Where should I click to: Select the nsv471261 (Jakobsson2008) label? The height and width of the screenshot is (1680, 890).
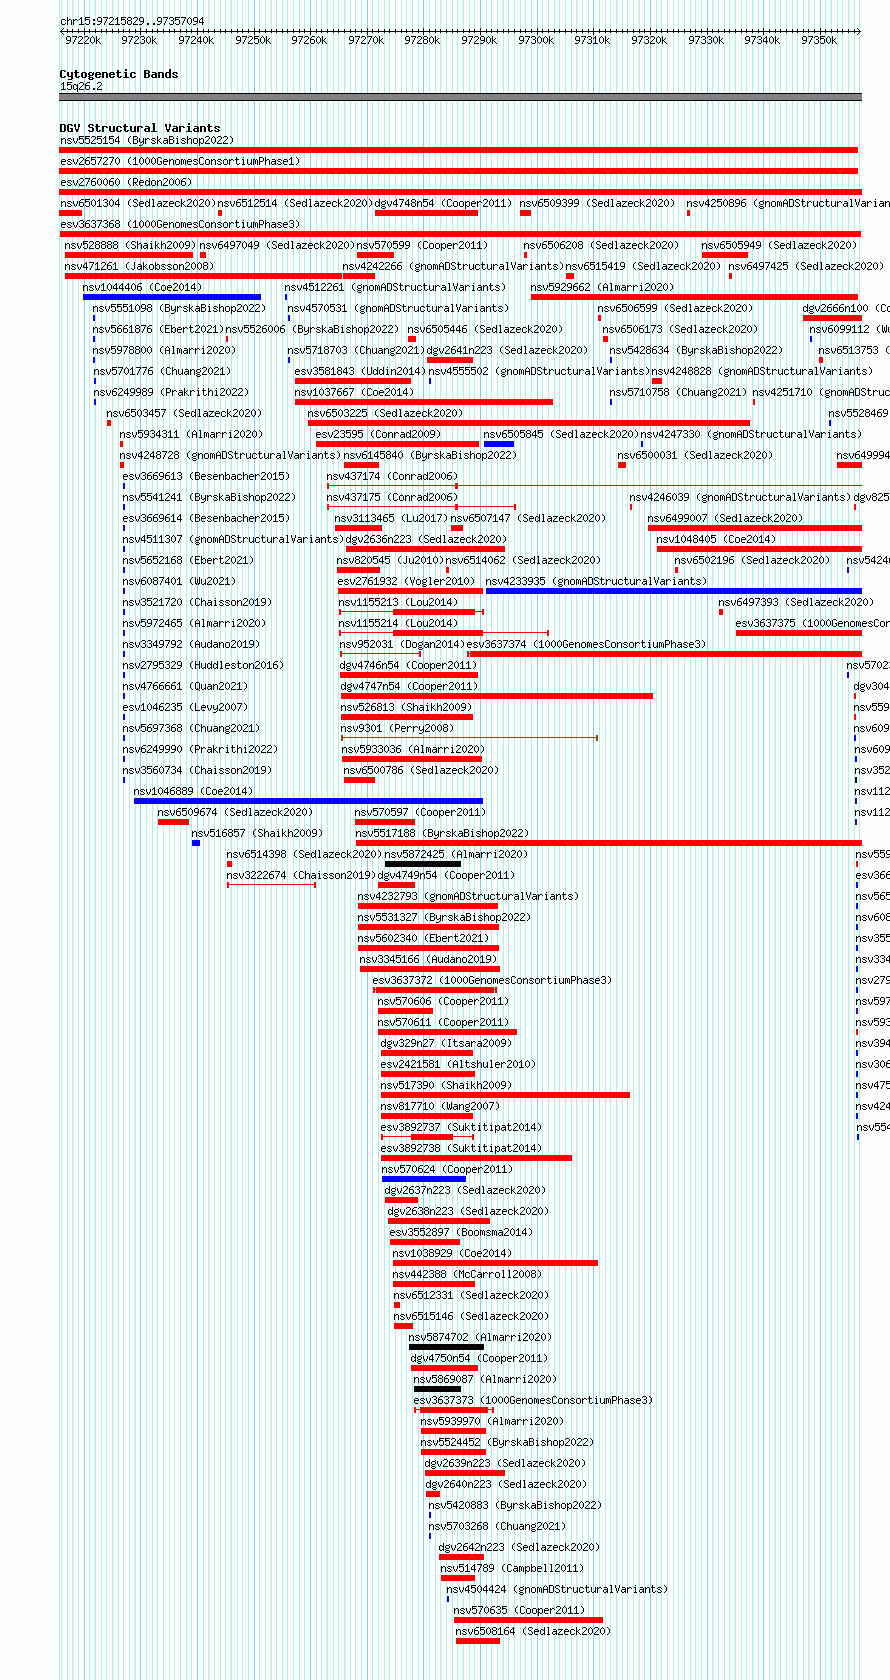(x=139, y=266)
